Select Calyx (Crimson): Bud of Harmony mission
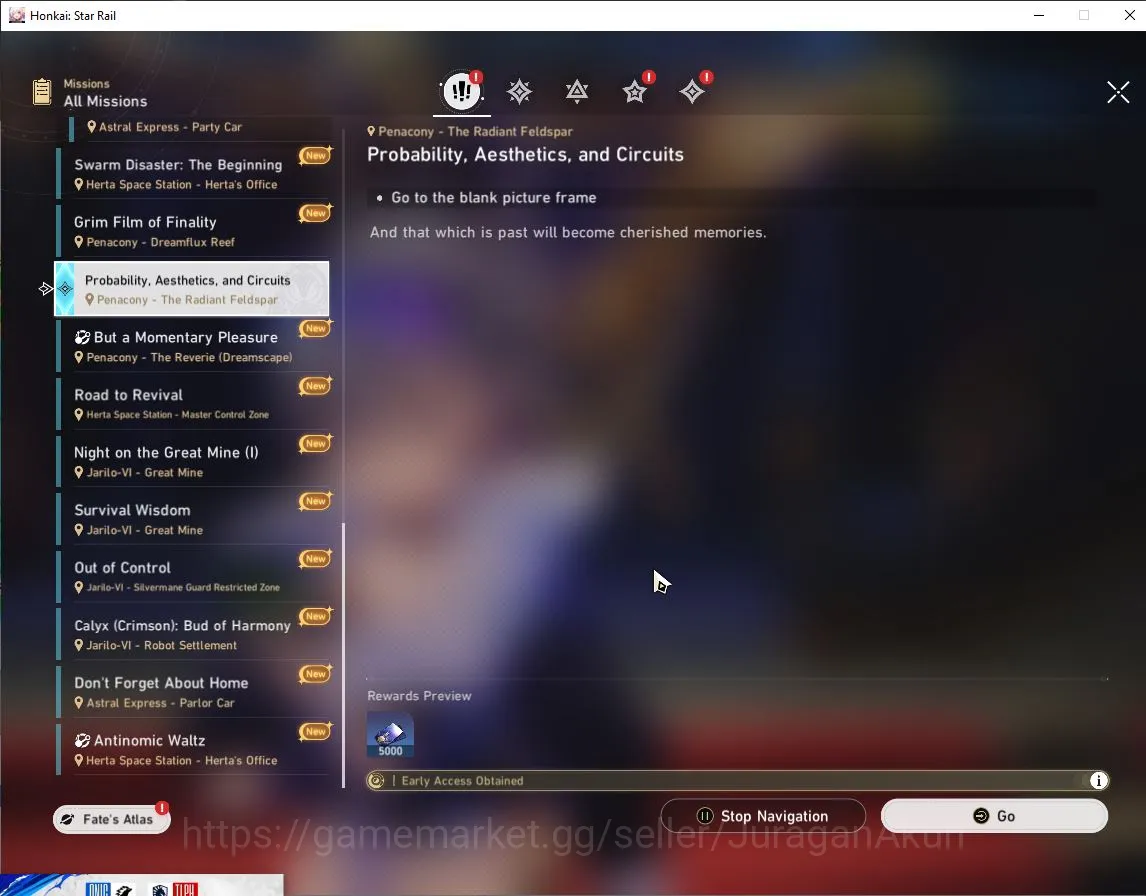The height and width of the screenshot is (896, 1146). pyautogui.click(x=193, y=634)
